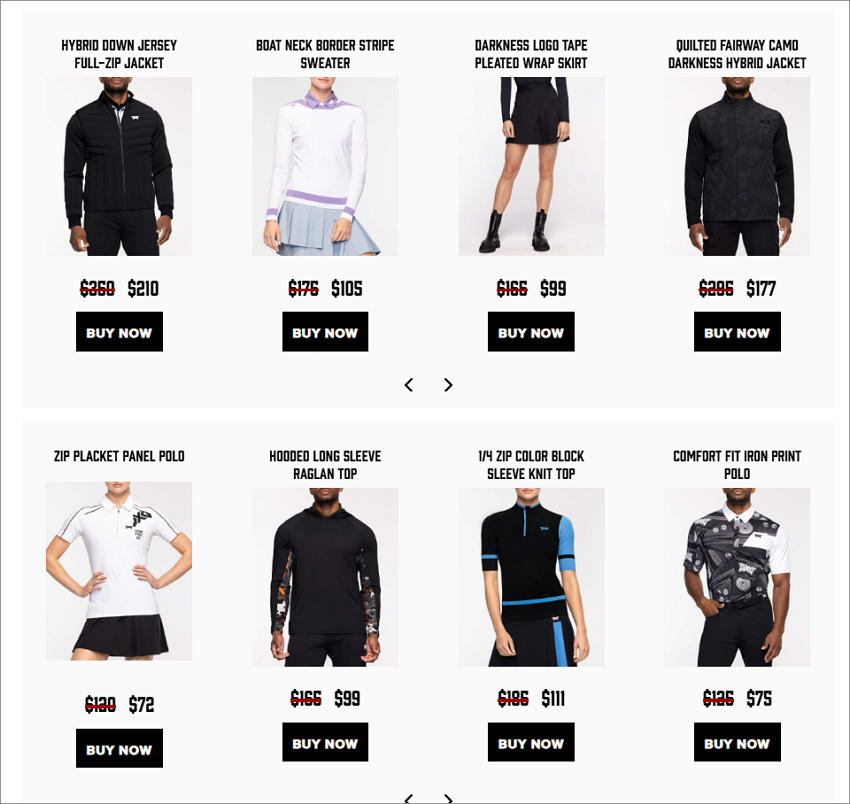This screenshot has height=804, width=850.
Task: Open the Quilted Fairway Camo jacket image
Action: [x=737, y=166]
